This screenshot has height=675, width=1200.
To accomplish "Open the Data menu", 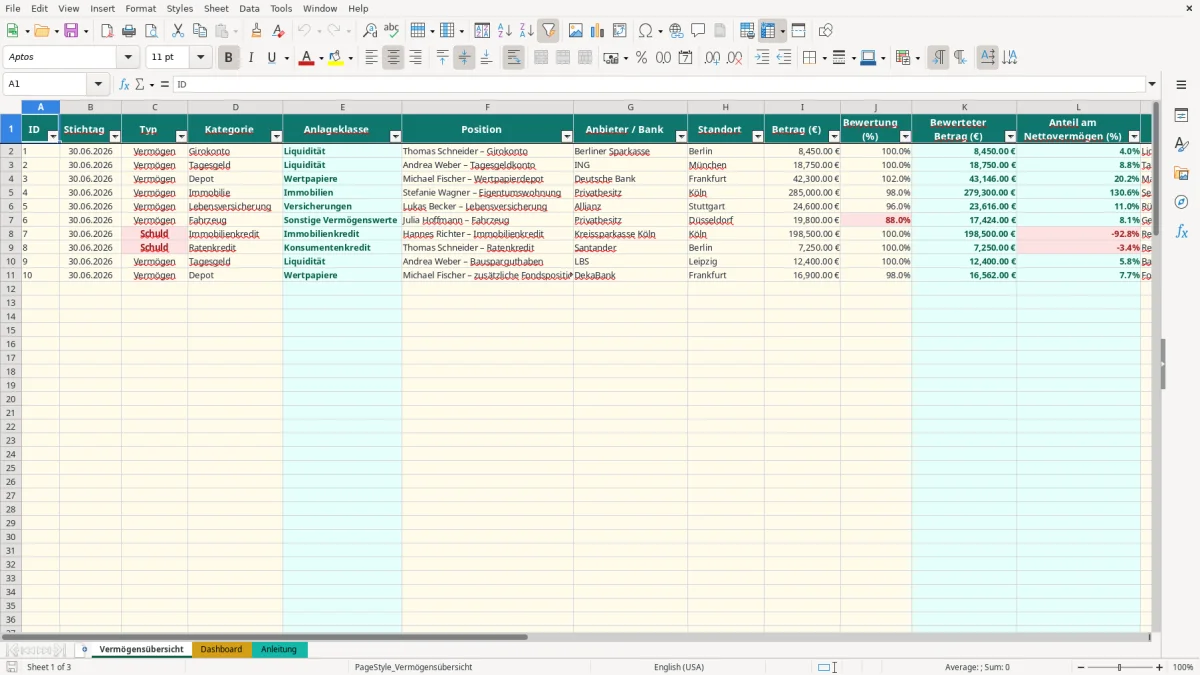I will pos(249,8).
